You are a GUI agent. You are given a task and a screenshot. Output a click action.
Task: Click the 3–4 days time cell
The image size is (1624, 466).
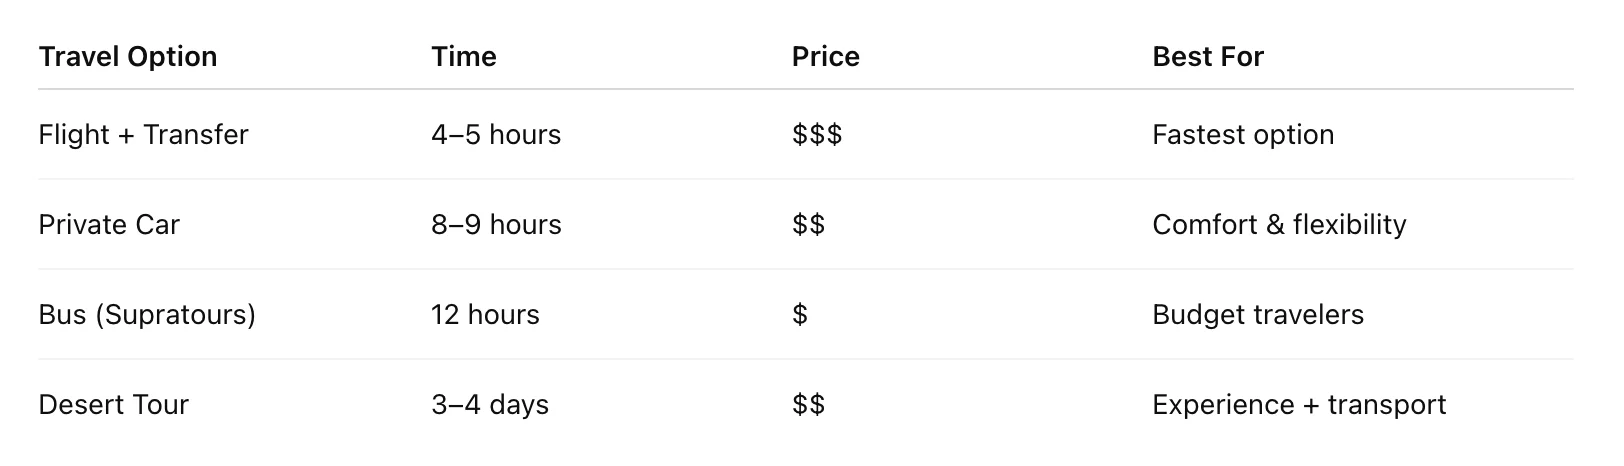click(x=490, y=405)
